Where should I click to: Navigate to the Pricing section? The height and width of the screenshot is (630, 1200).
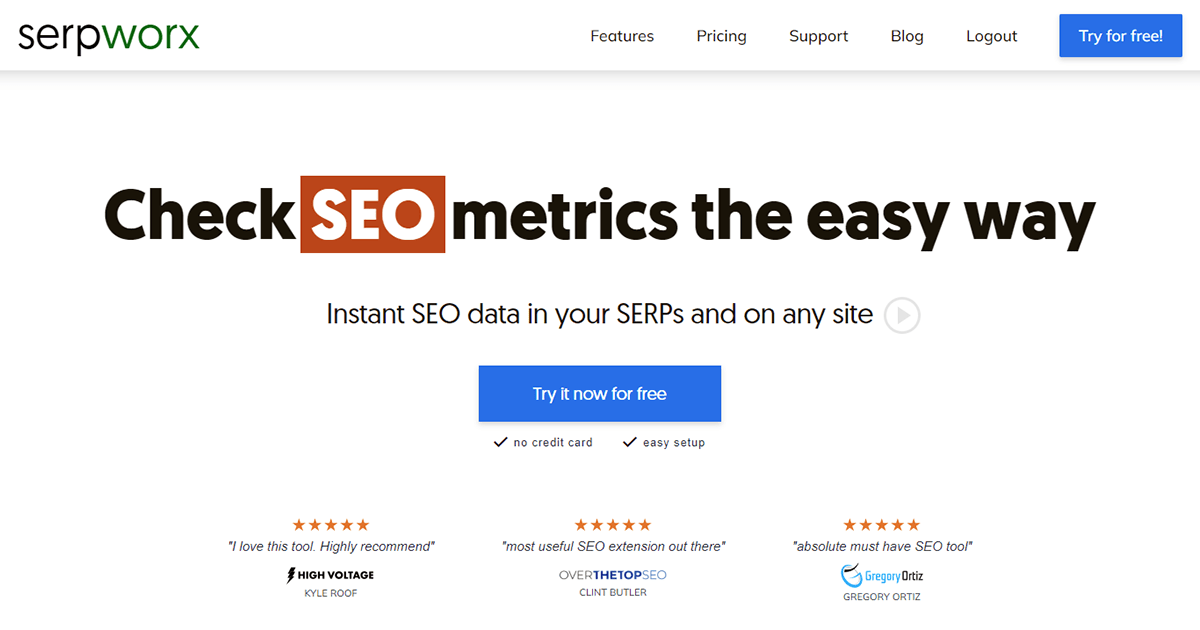pyautogui.click(x=721, y=35)
